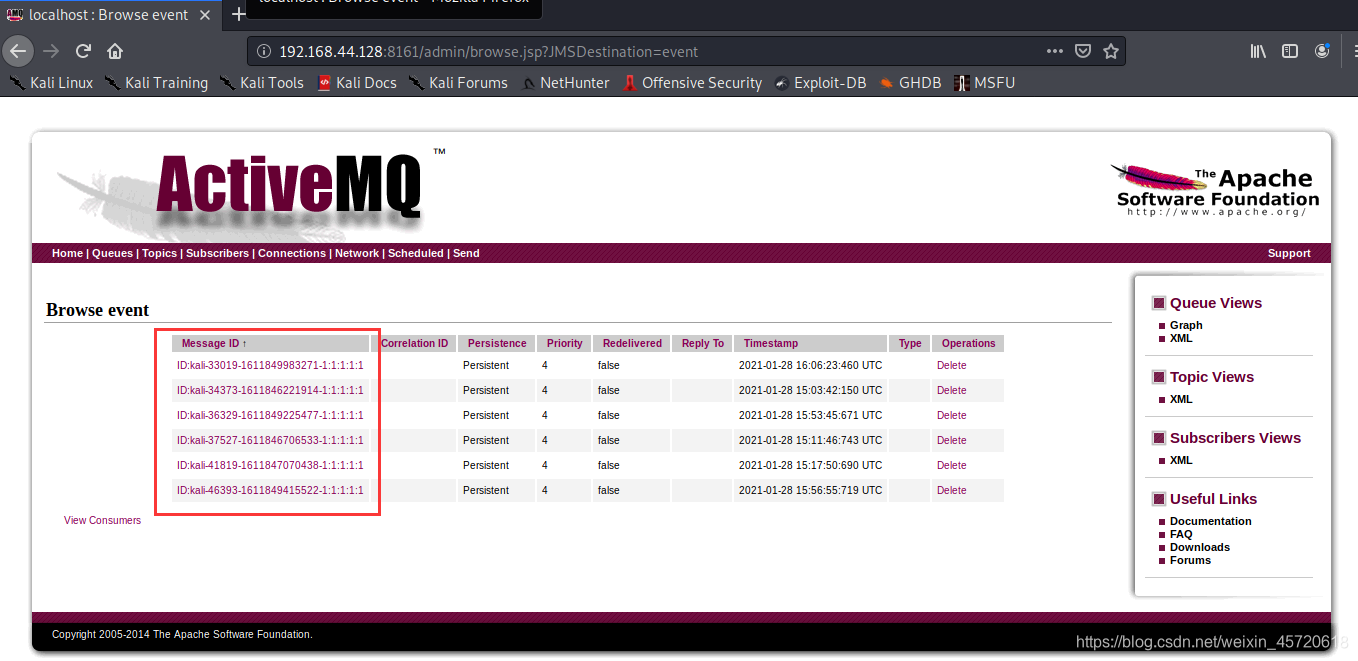
Task: Open Network in ActiveMQ nav bar
Action: coord(357,253)
